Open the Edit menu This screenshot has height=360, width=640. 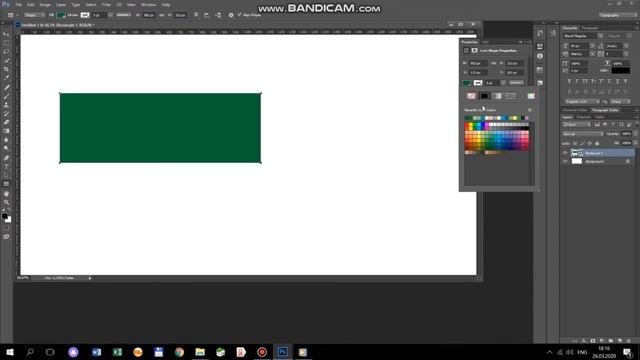(31, 4)
